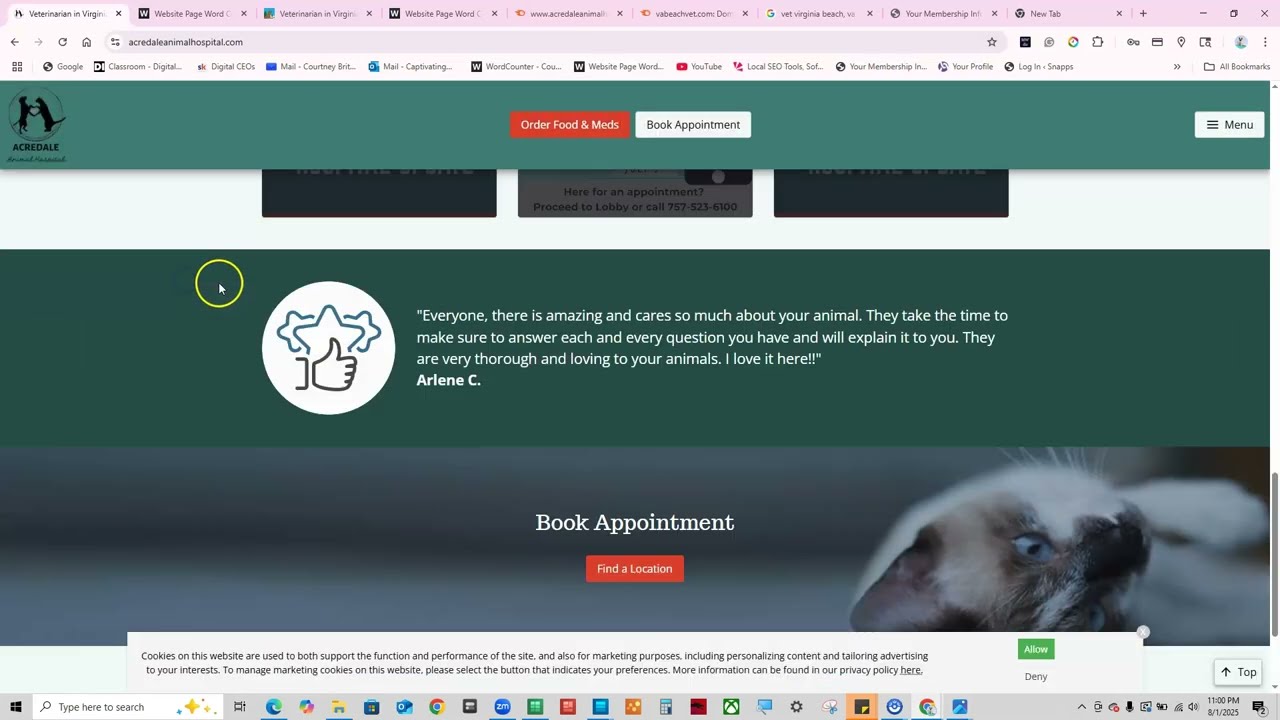Open the Digital CEOs bookmark
Screen dimensions: 1280x720
coord(226,67)
